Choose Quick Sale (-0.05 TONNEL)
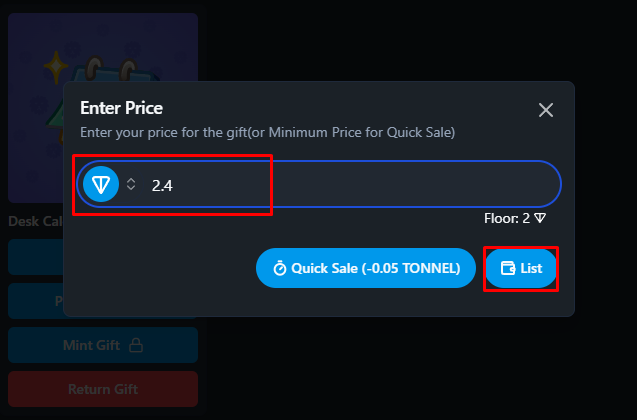This screenshot has height=420, width=637. 366,268
